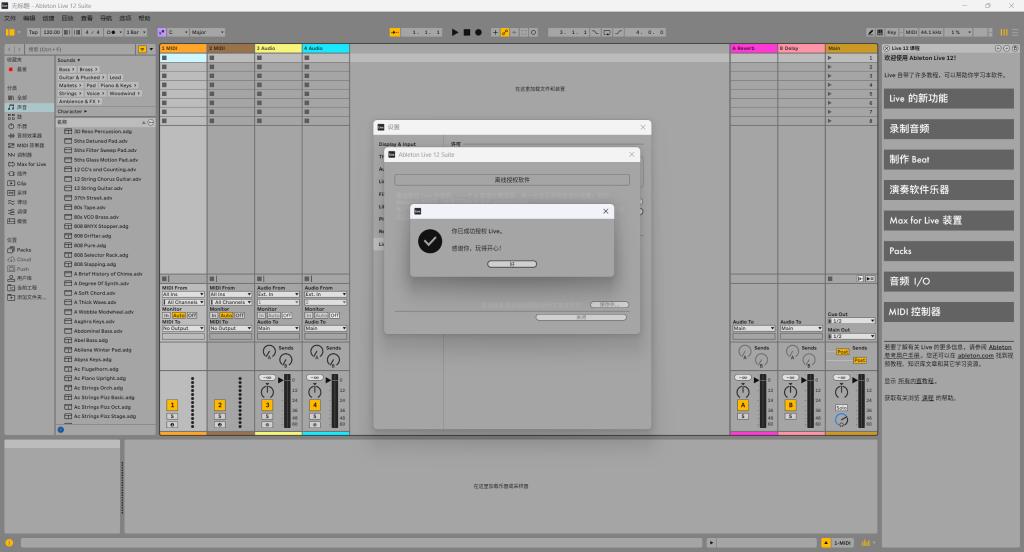Click the browser forward arrow
Viewport: 1024px width, 552px height.
click(x=18, y=49)
